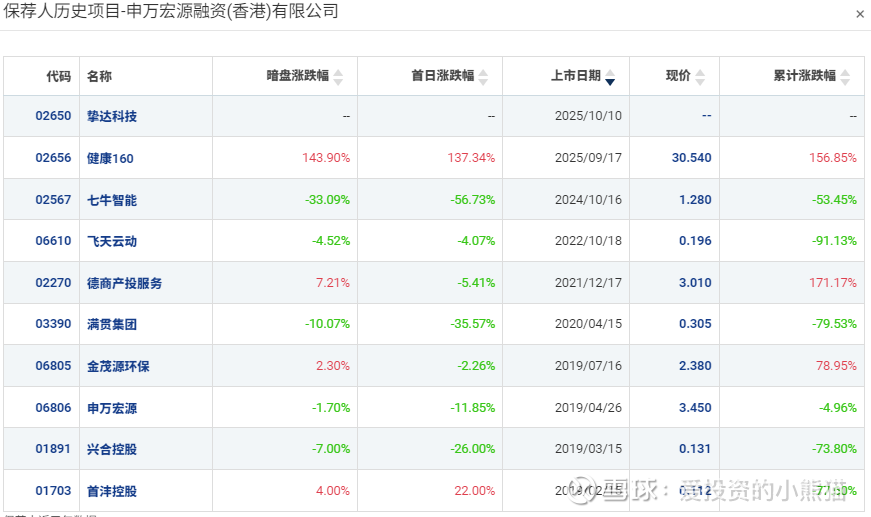The height and width of the screenshot is (517, 871).
Task: Open stock code 02567
Action: [53, 199]
